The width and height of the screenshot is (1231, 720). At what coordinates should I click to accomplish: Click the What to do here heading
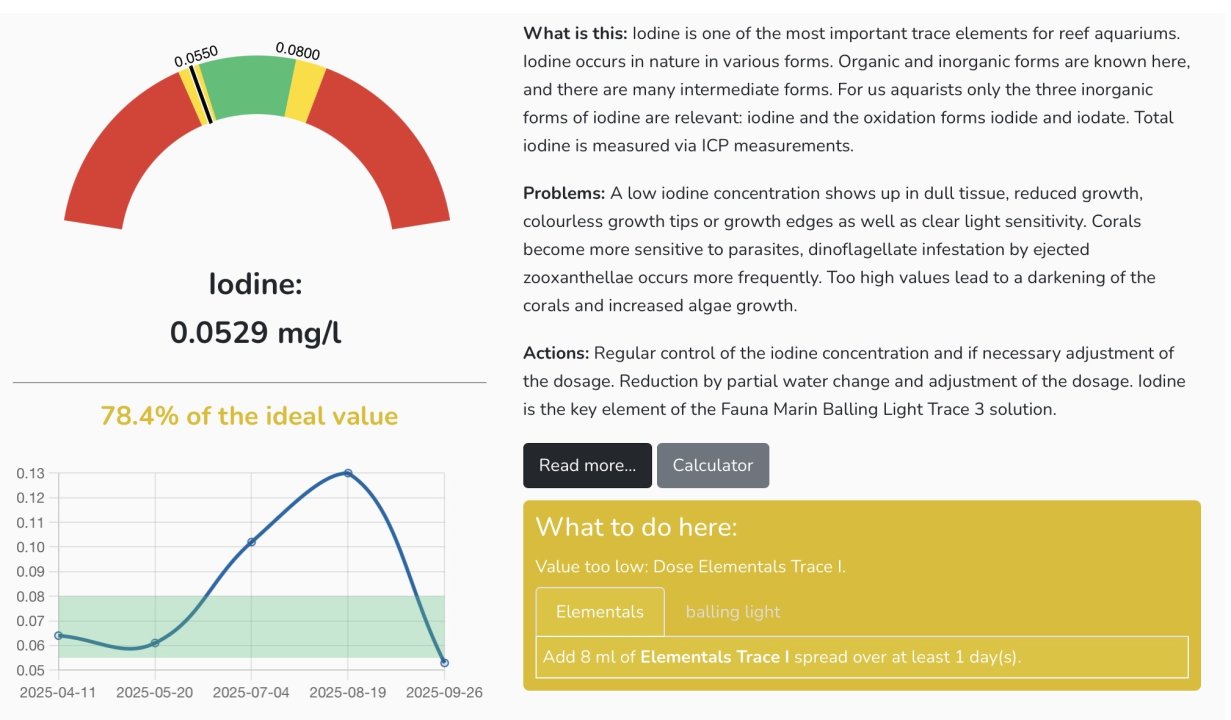(636, 527)
